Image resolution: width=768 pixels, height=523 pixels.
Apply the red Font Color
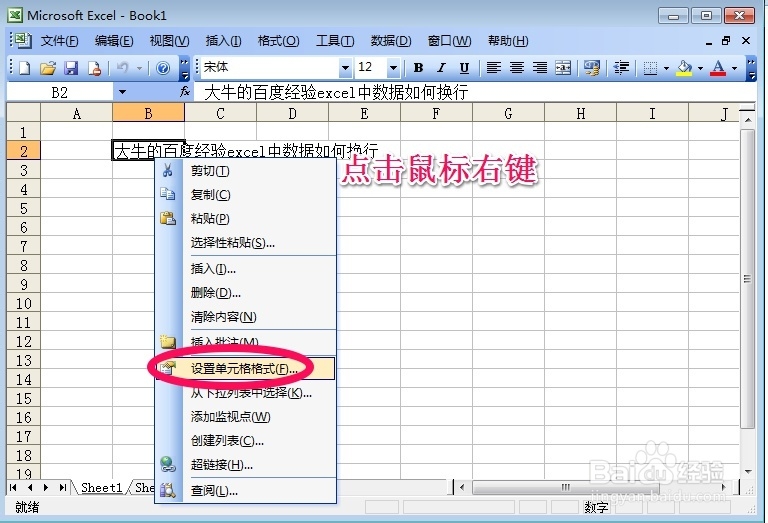click(x=719, y=68)
